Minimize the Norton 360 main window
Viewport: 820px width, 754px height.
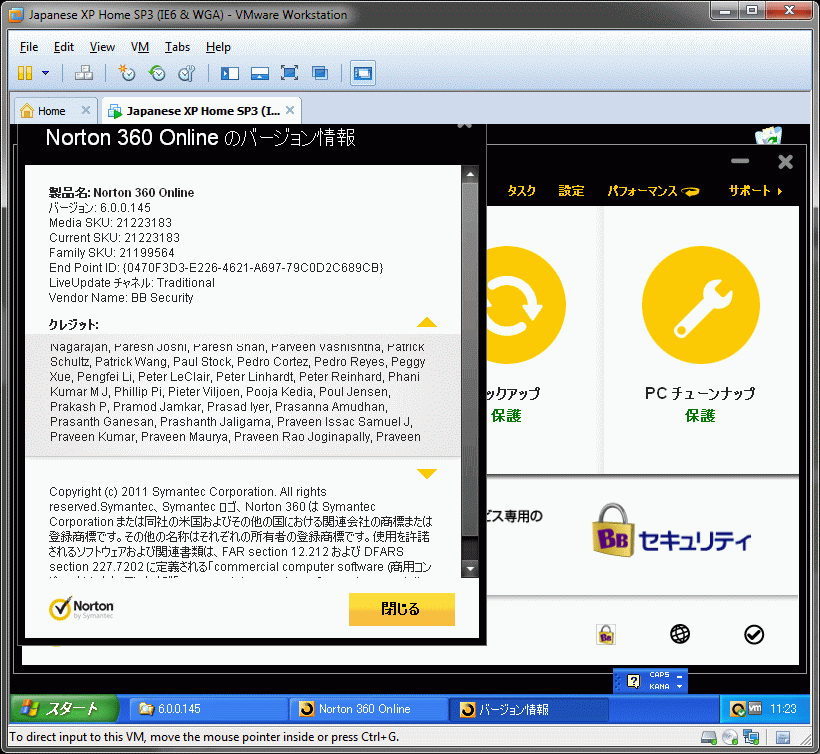(739, 161)
